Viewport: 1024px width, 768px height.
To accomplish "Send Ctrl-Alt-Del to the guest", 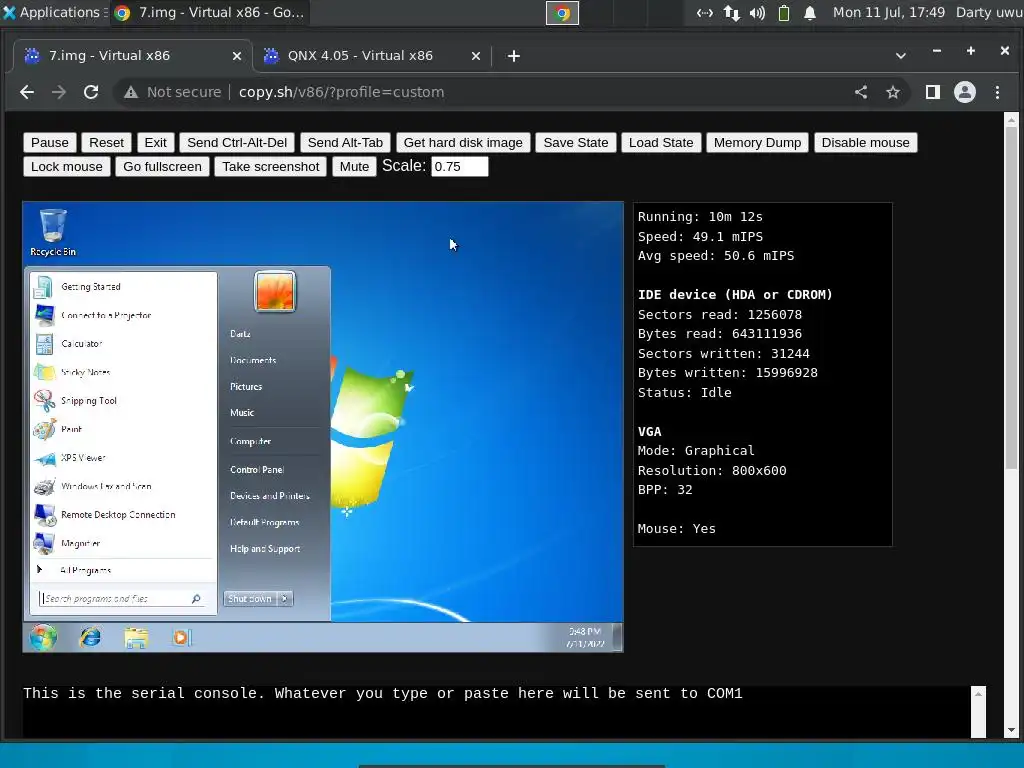I will [x=237, y=142].
